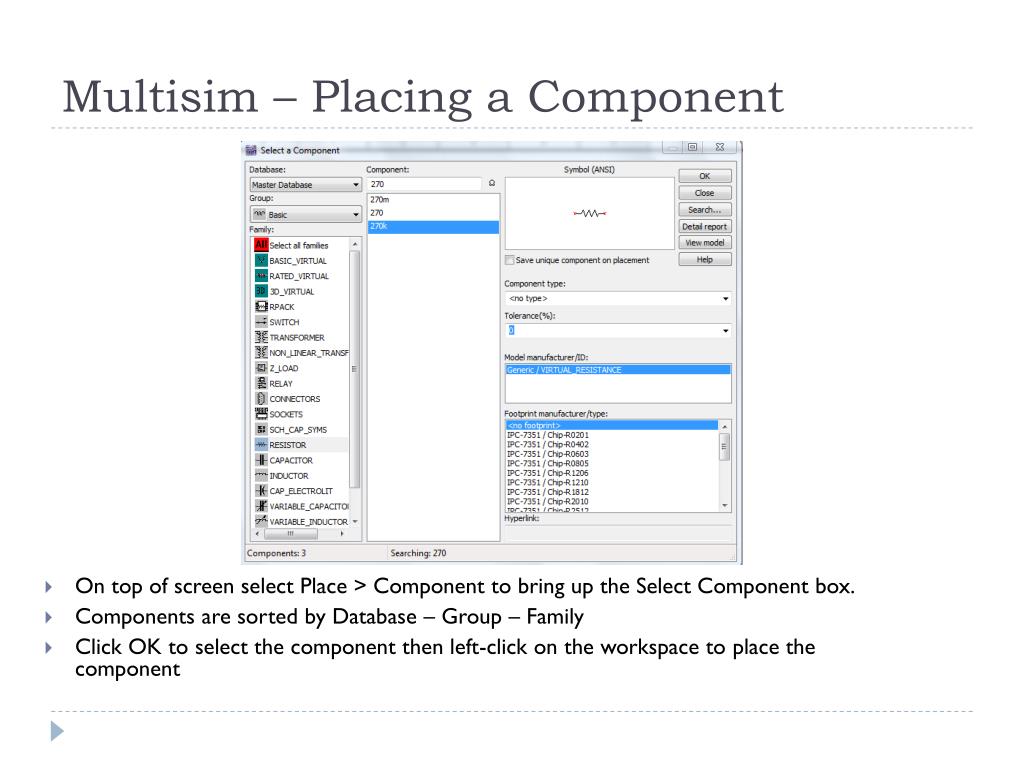1024x768 pixels.
Task: Select footprint IPC-7351 / Chip-R1210
Action: click(612, 482)
